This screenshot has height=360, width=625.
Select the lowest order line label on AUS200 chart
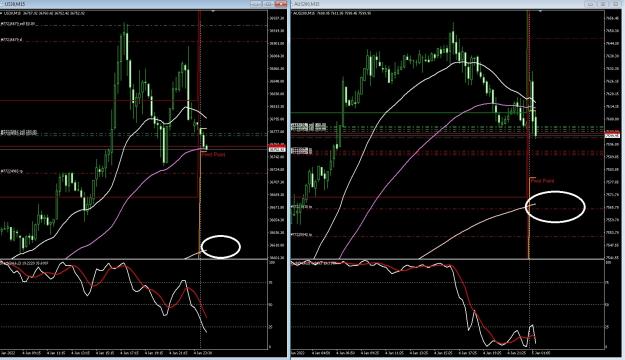(x=301, y=235)
